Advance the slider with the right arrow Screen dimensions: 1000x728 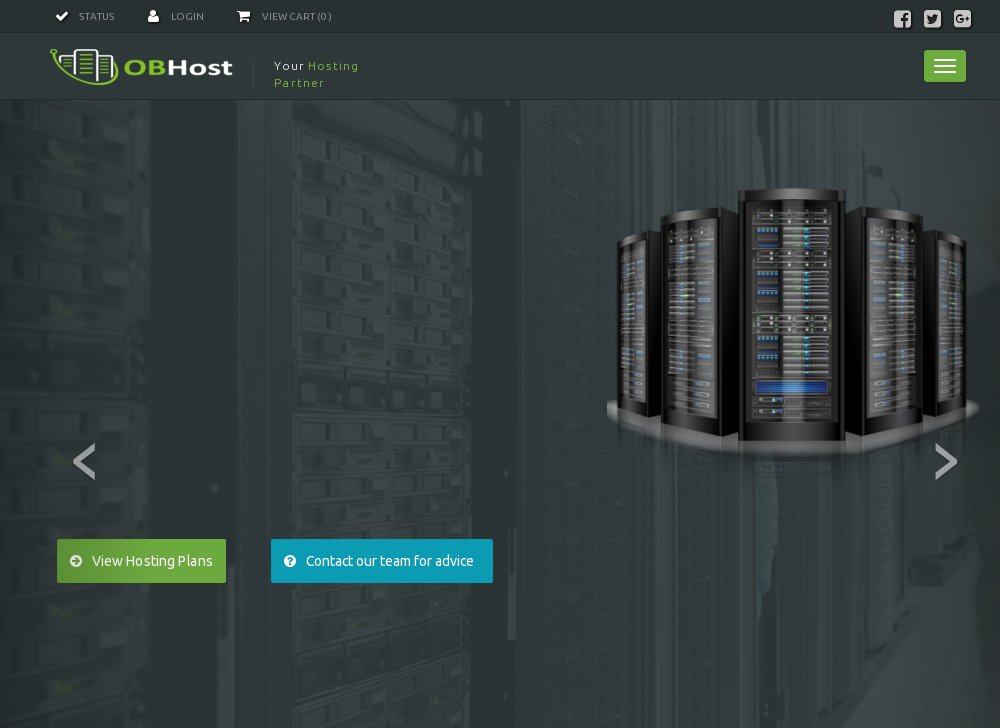click(x=945, y=461)
